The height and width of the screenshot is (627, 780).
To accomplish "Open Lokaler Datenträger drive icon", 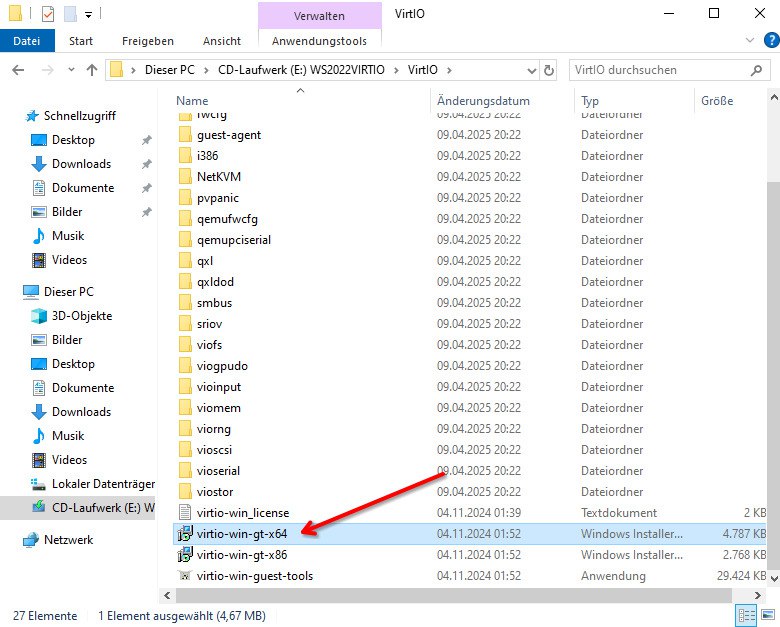I will [38, 484].
